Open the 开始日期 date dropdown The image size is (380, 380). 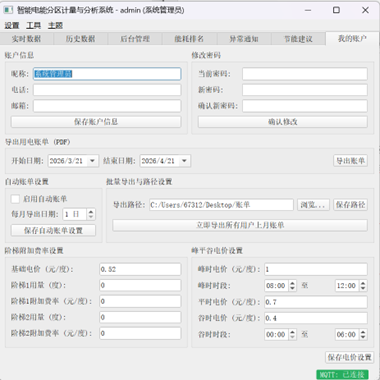[x=92, y=161]
